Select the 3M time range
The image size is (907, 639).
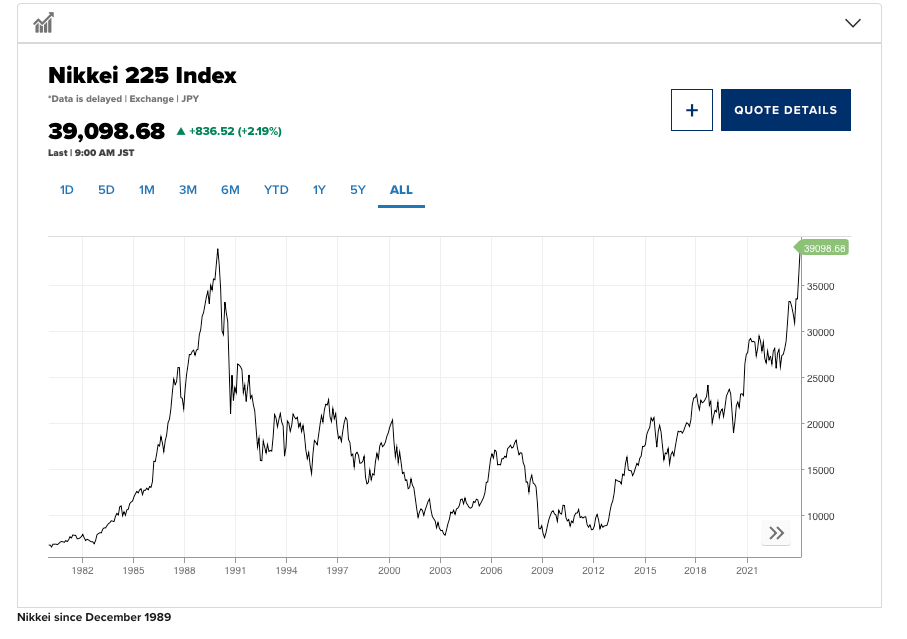188,190
